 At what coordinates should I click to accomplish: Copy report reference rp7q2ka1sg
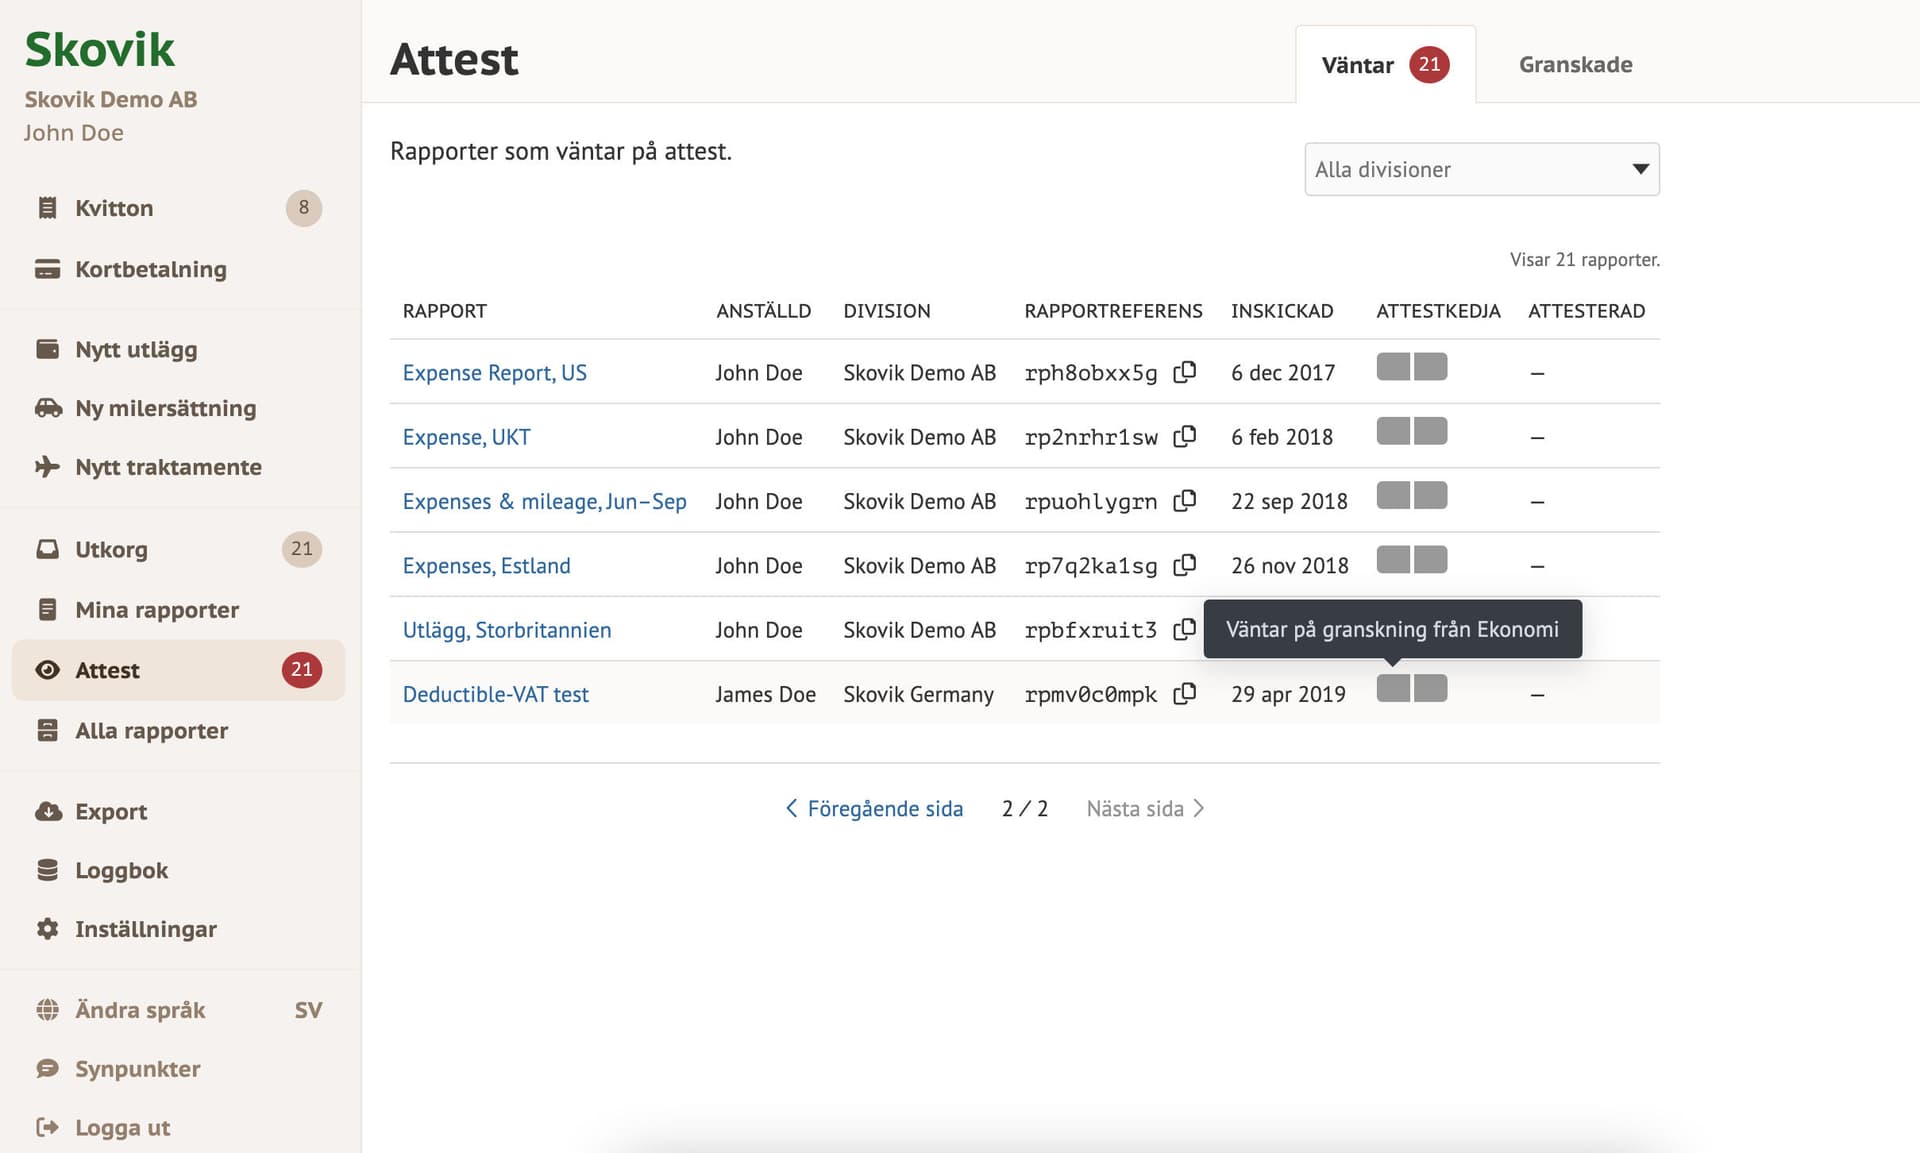click(x=1184, y=565)
